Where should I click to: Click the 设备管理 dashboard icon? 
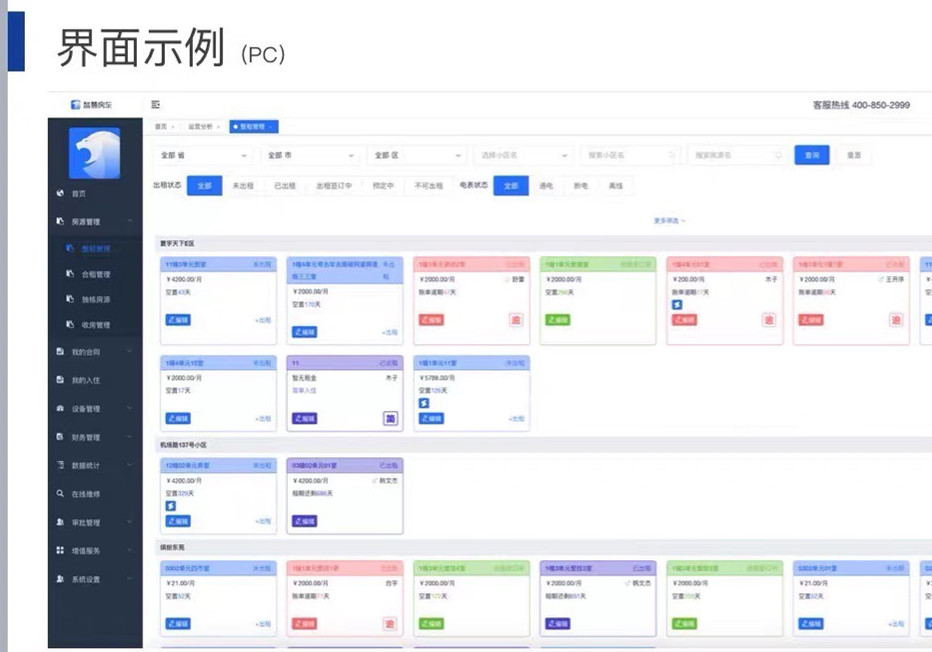(60, 408)
